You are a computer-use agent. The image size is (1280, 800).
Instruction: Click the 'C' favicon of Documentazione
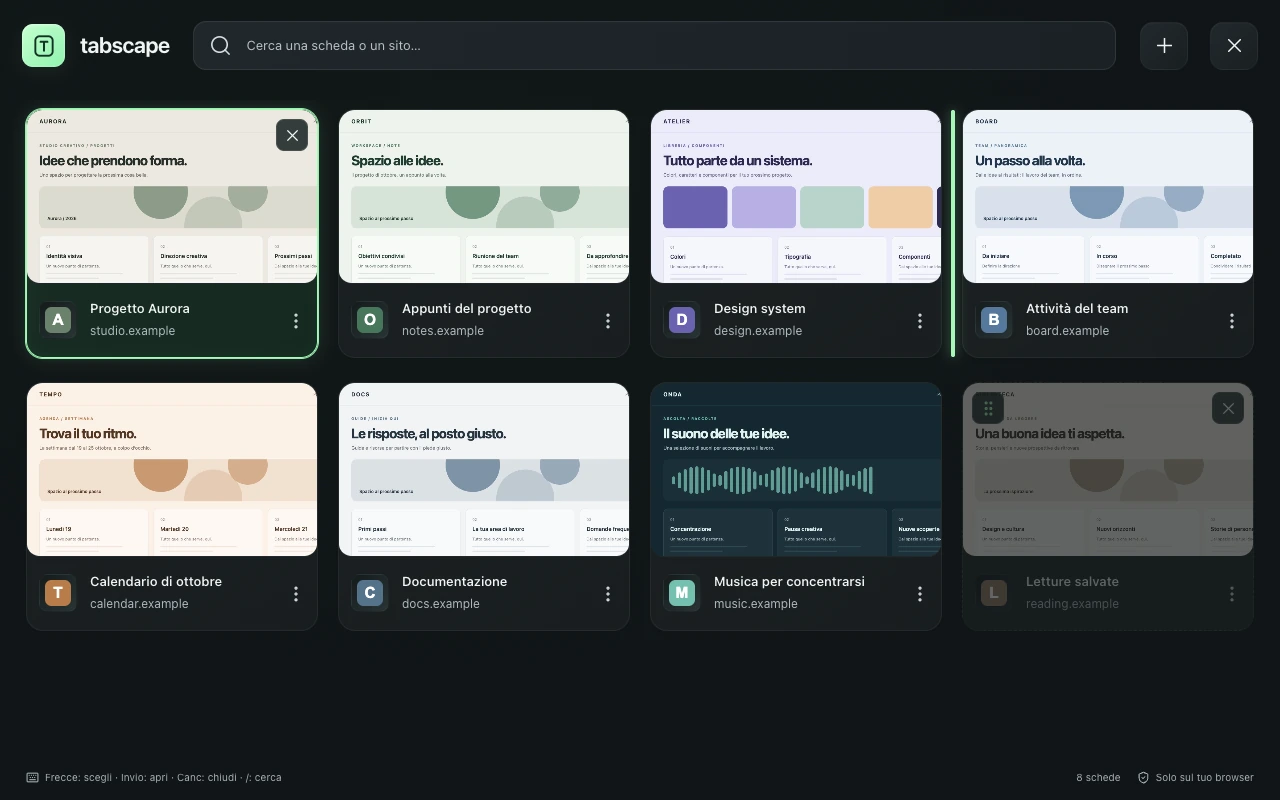pos(370,593)
